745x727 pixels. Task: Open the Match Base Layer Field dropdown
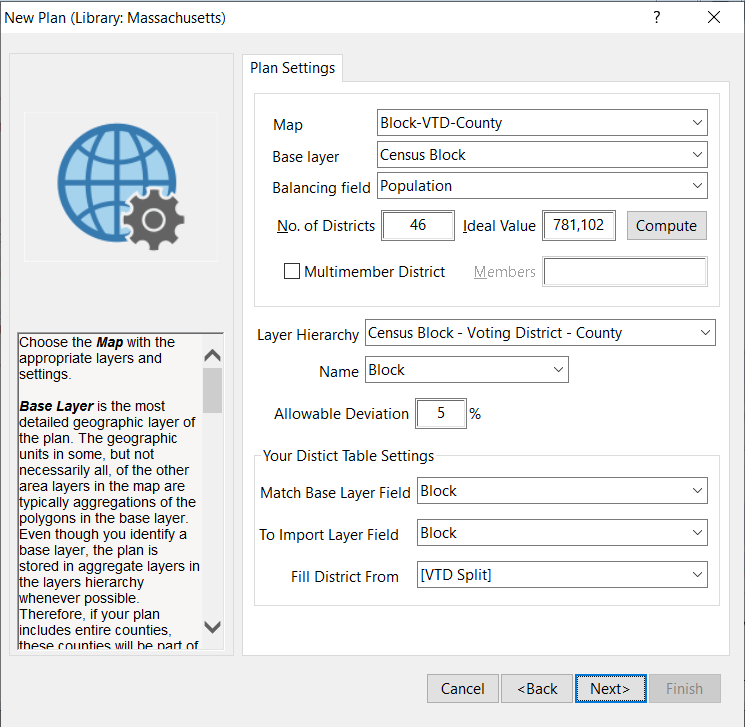562,491
